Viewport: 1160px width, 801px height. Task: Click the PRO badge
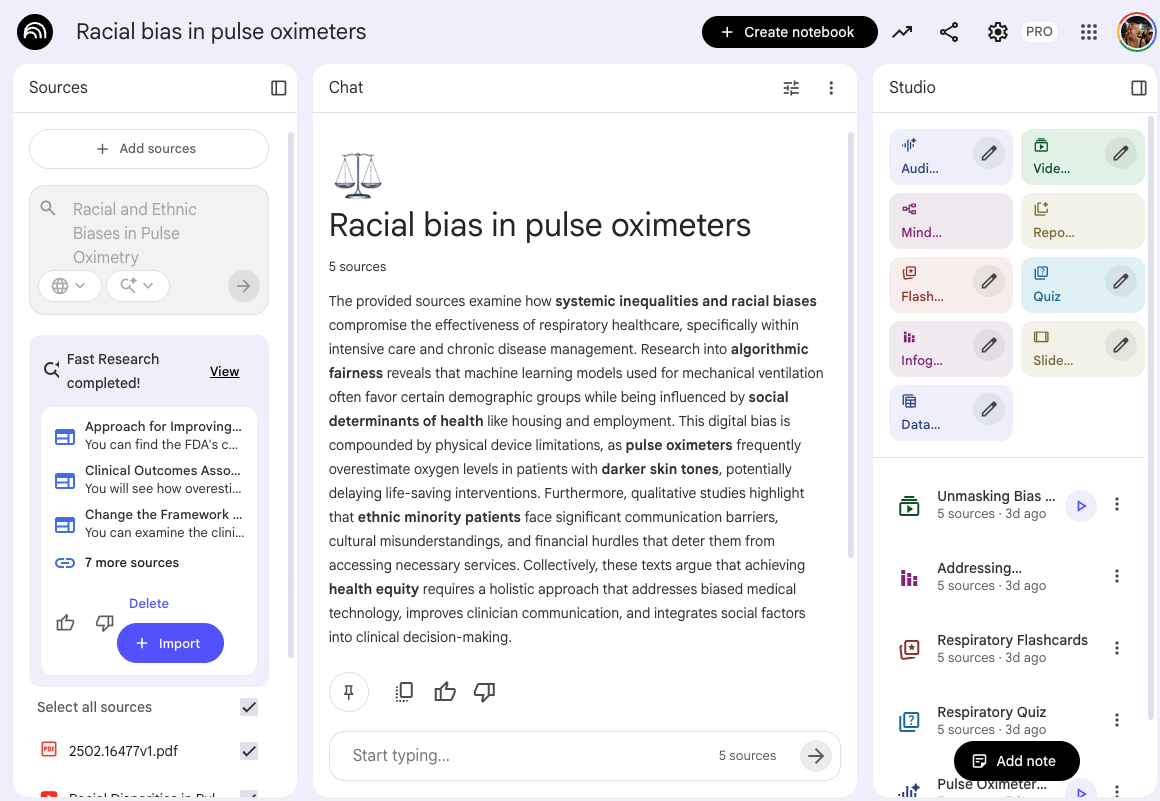(x=1039, y=32)
